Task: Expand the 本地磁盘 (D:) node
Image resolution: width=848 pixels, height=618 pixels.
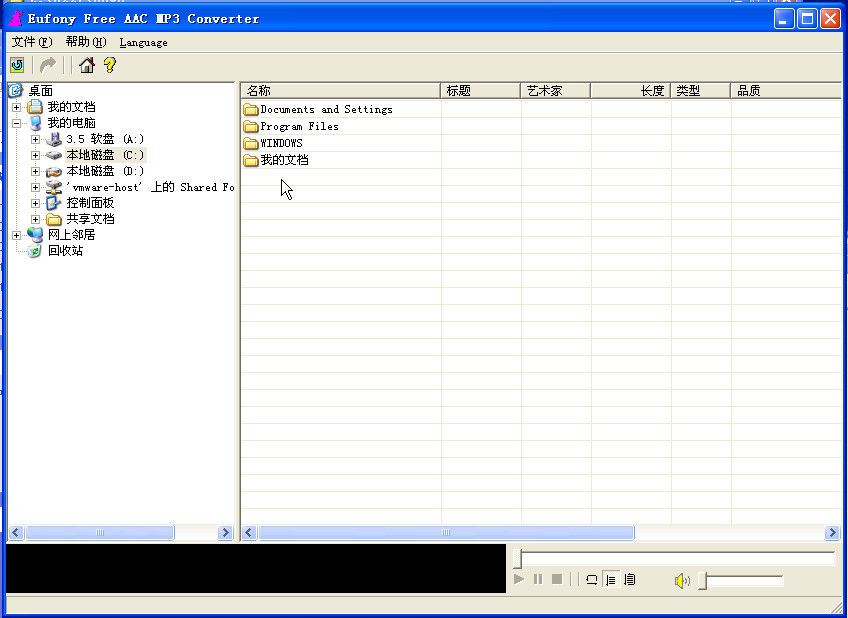Action: click(36, 171)
